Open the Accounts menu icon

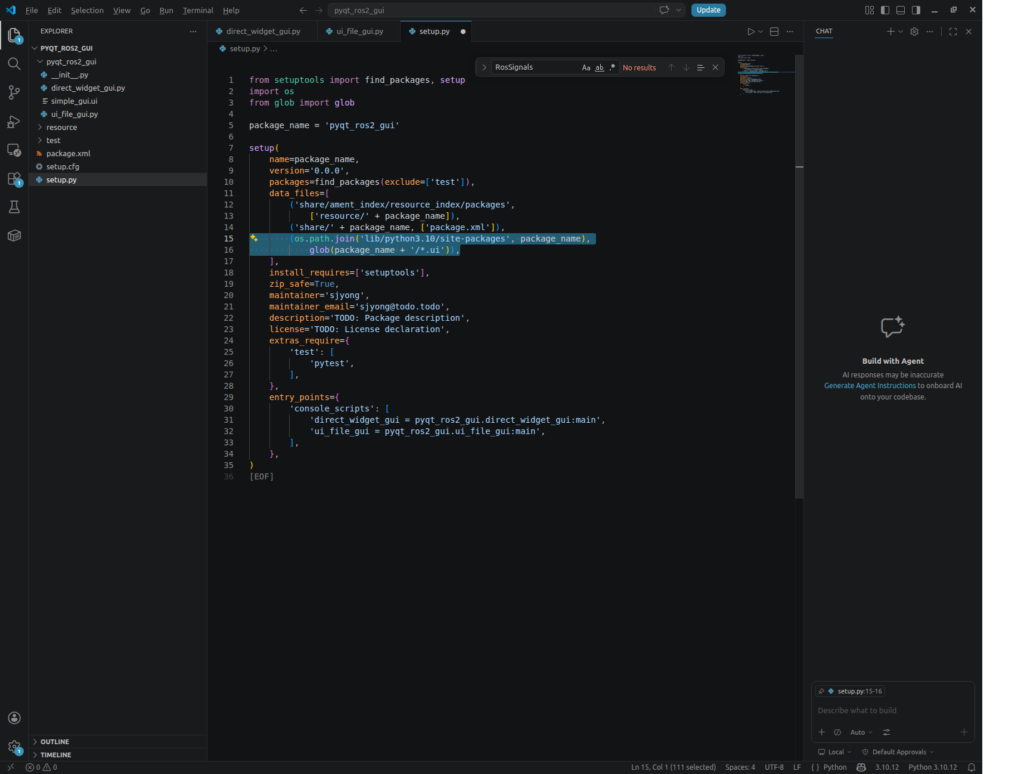pos(14,718)
